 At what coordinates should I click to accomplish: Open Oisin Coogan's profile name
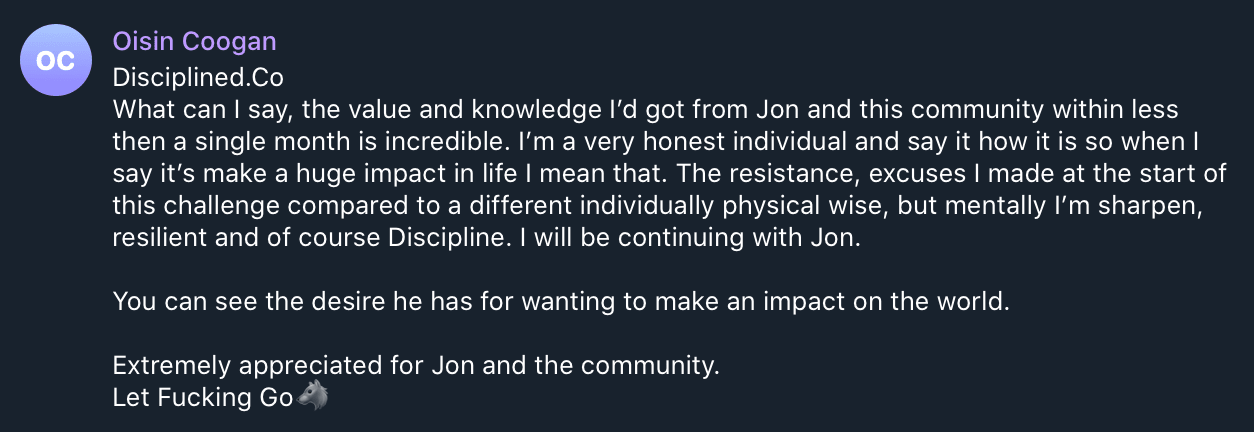click(x=194, y=41)
